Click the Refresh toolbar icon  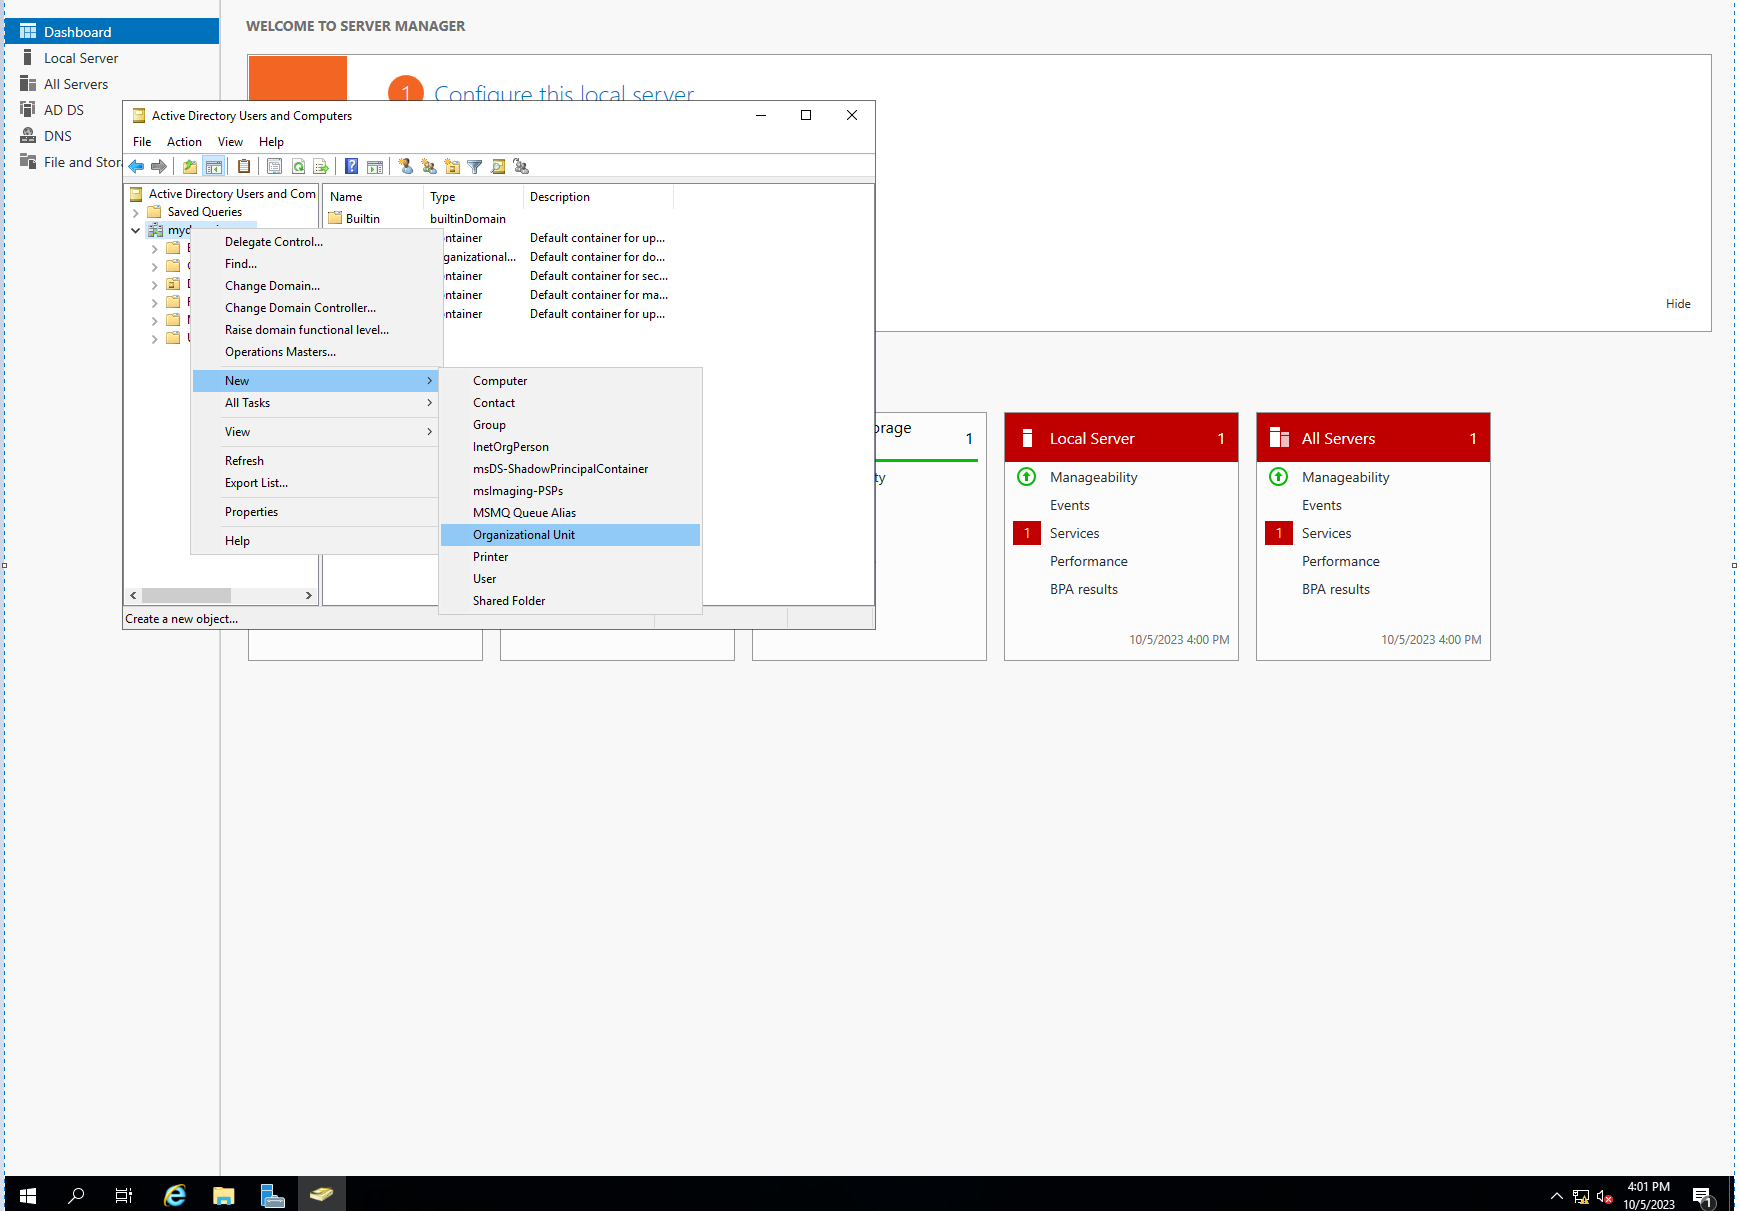tap(298, 166)
